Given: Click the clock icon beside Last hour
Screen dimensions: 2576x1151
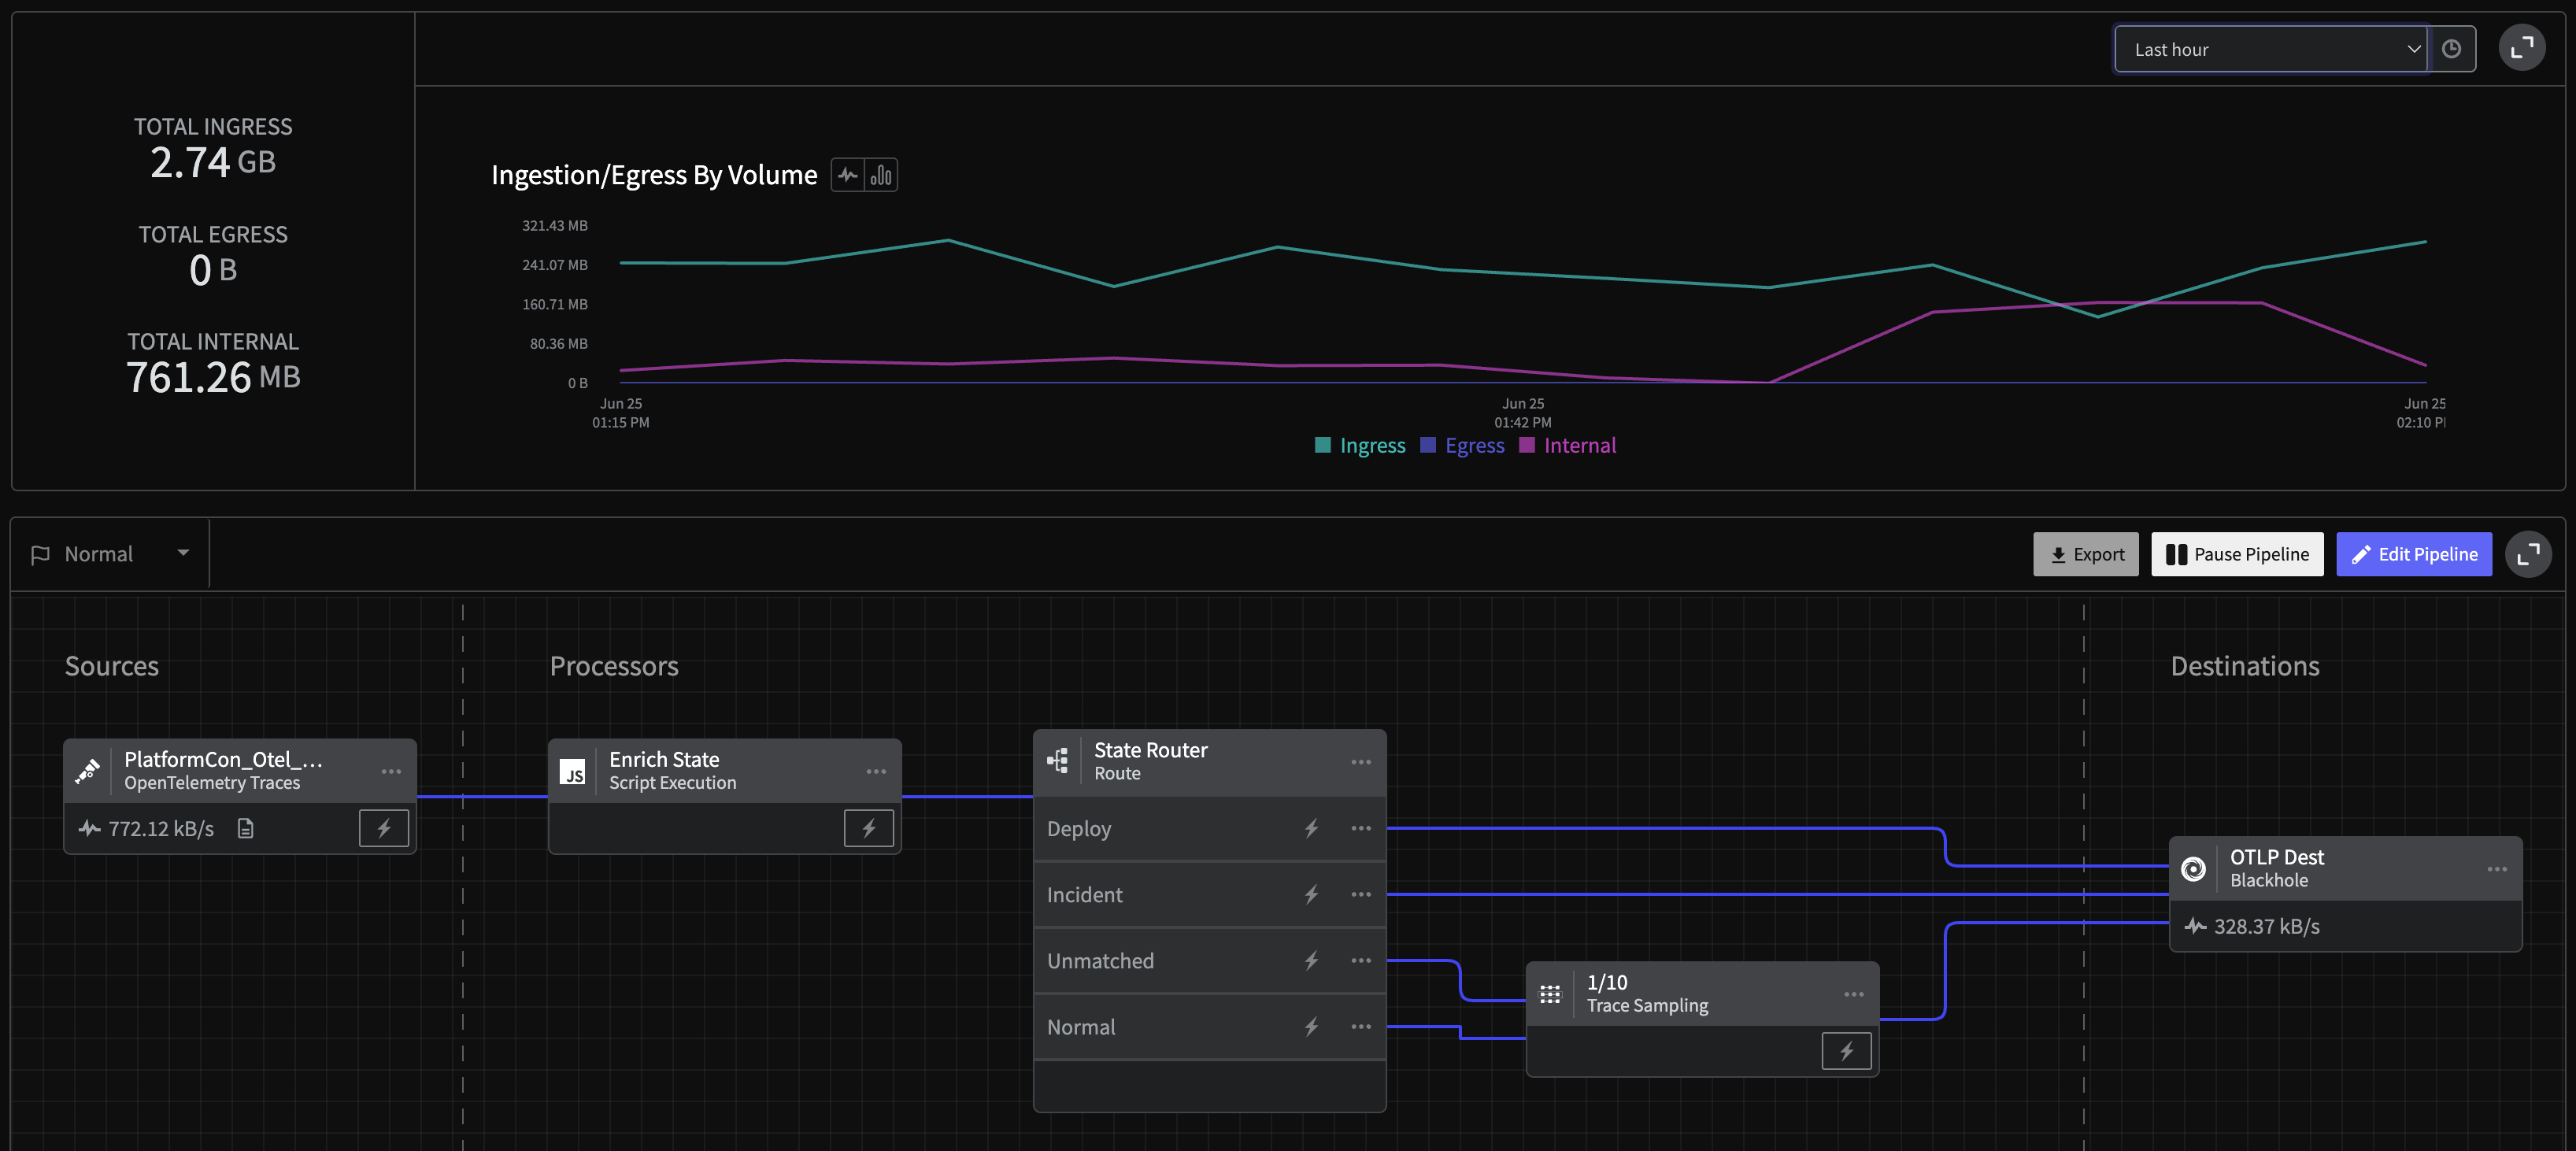Looking at the screenshot, I should [2451, 49].
